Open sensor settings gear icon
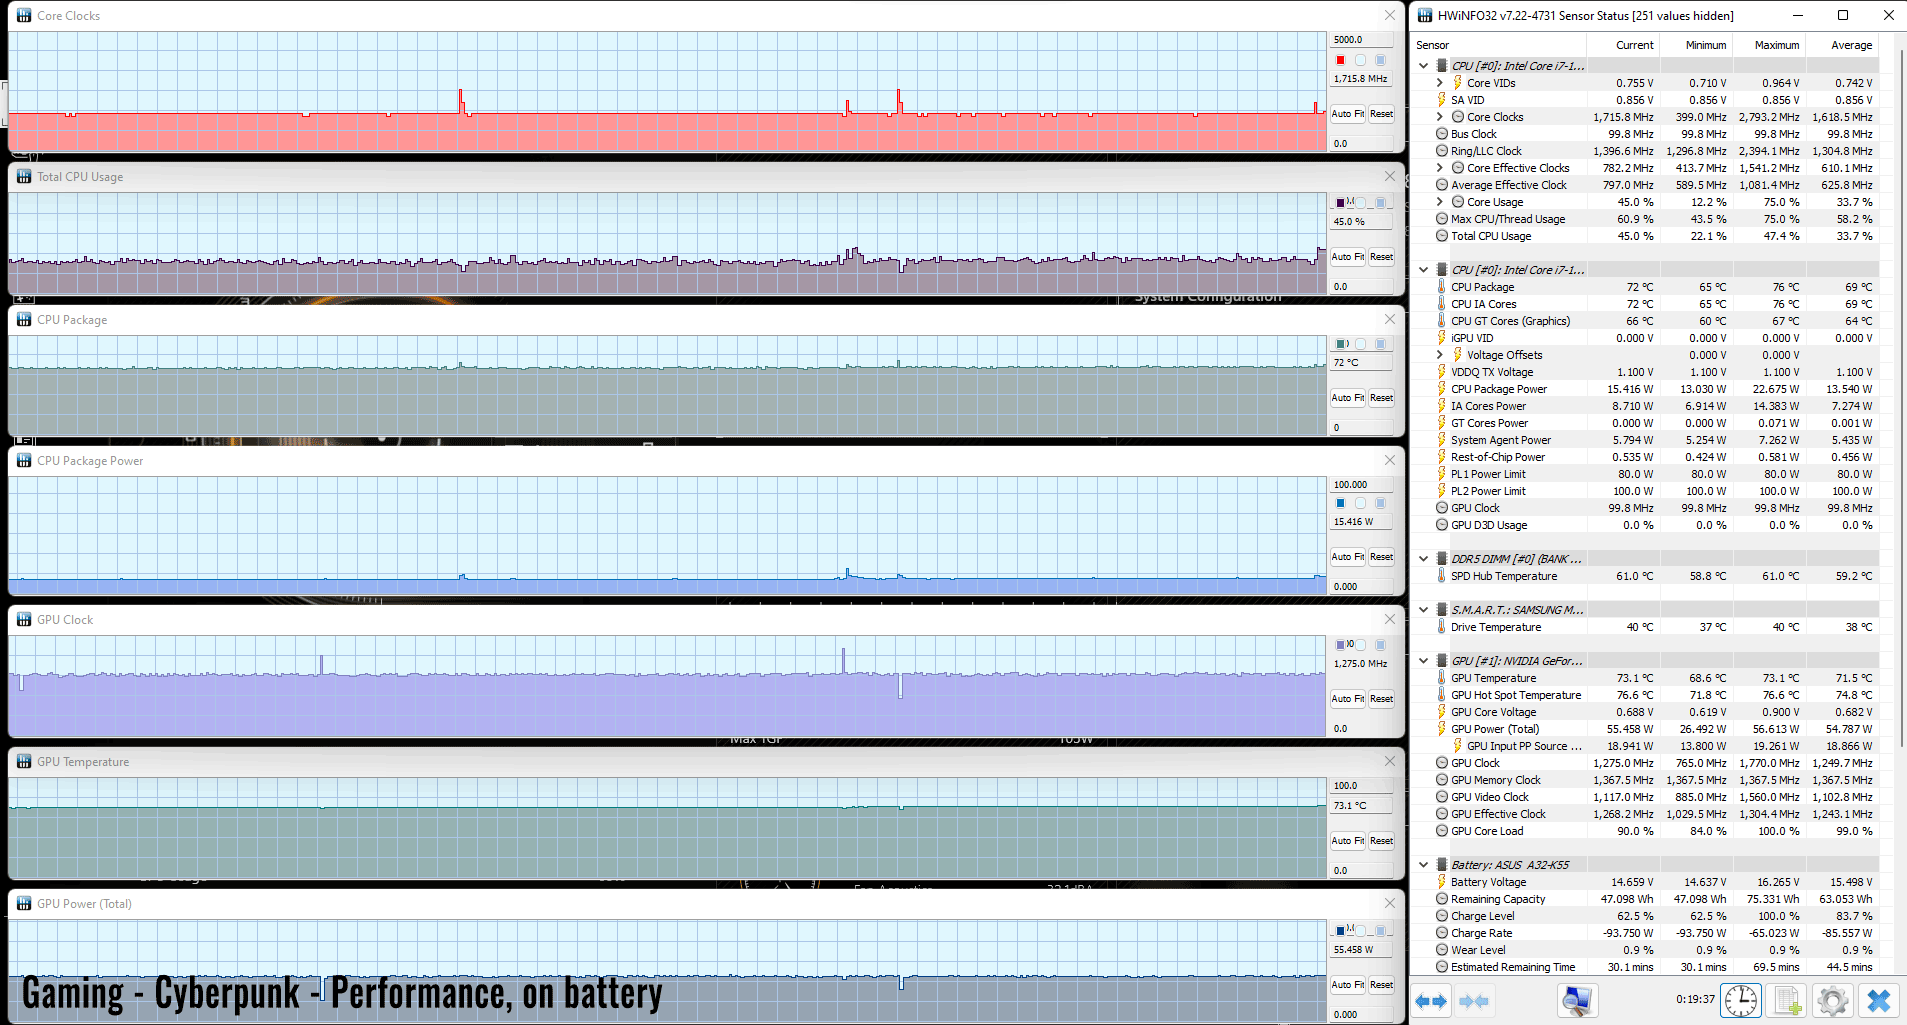This screenshot has width=1907, height=1025. point(1833,1000)
